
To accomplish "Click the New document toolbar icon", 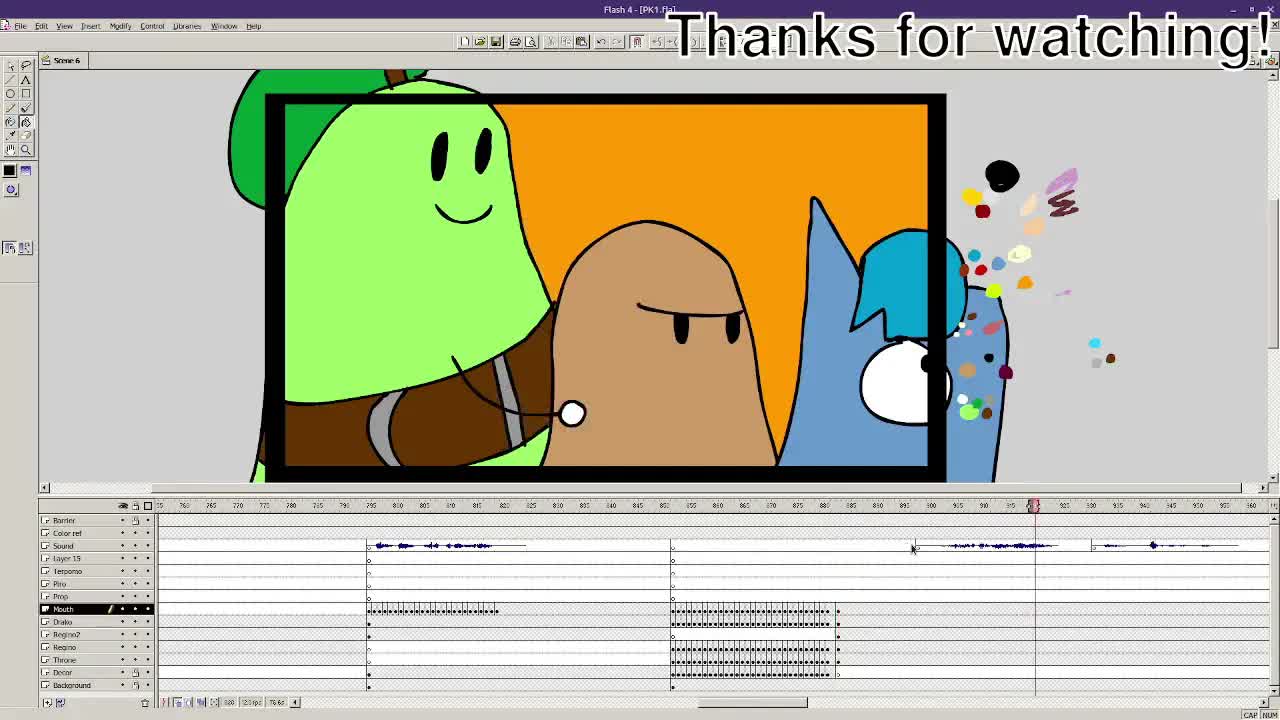I will (x=464, y=42).
